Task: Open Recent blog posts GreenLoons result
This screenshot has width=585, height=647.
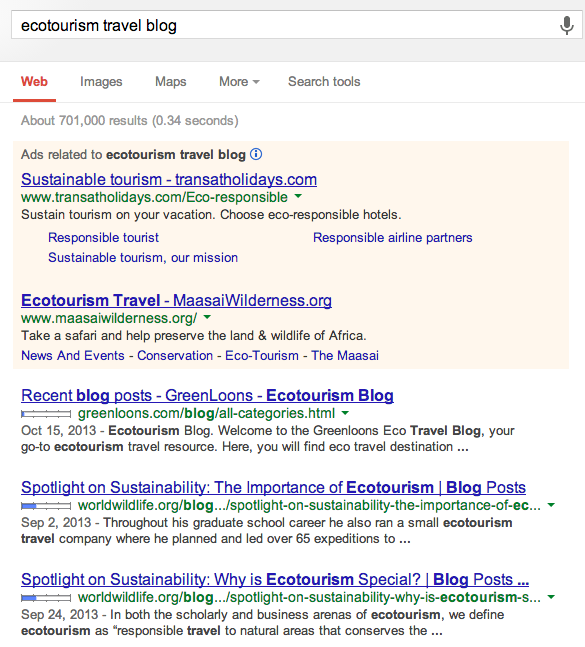Action: [208, 395]
